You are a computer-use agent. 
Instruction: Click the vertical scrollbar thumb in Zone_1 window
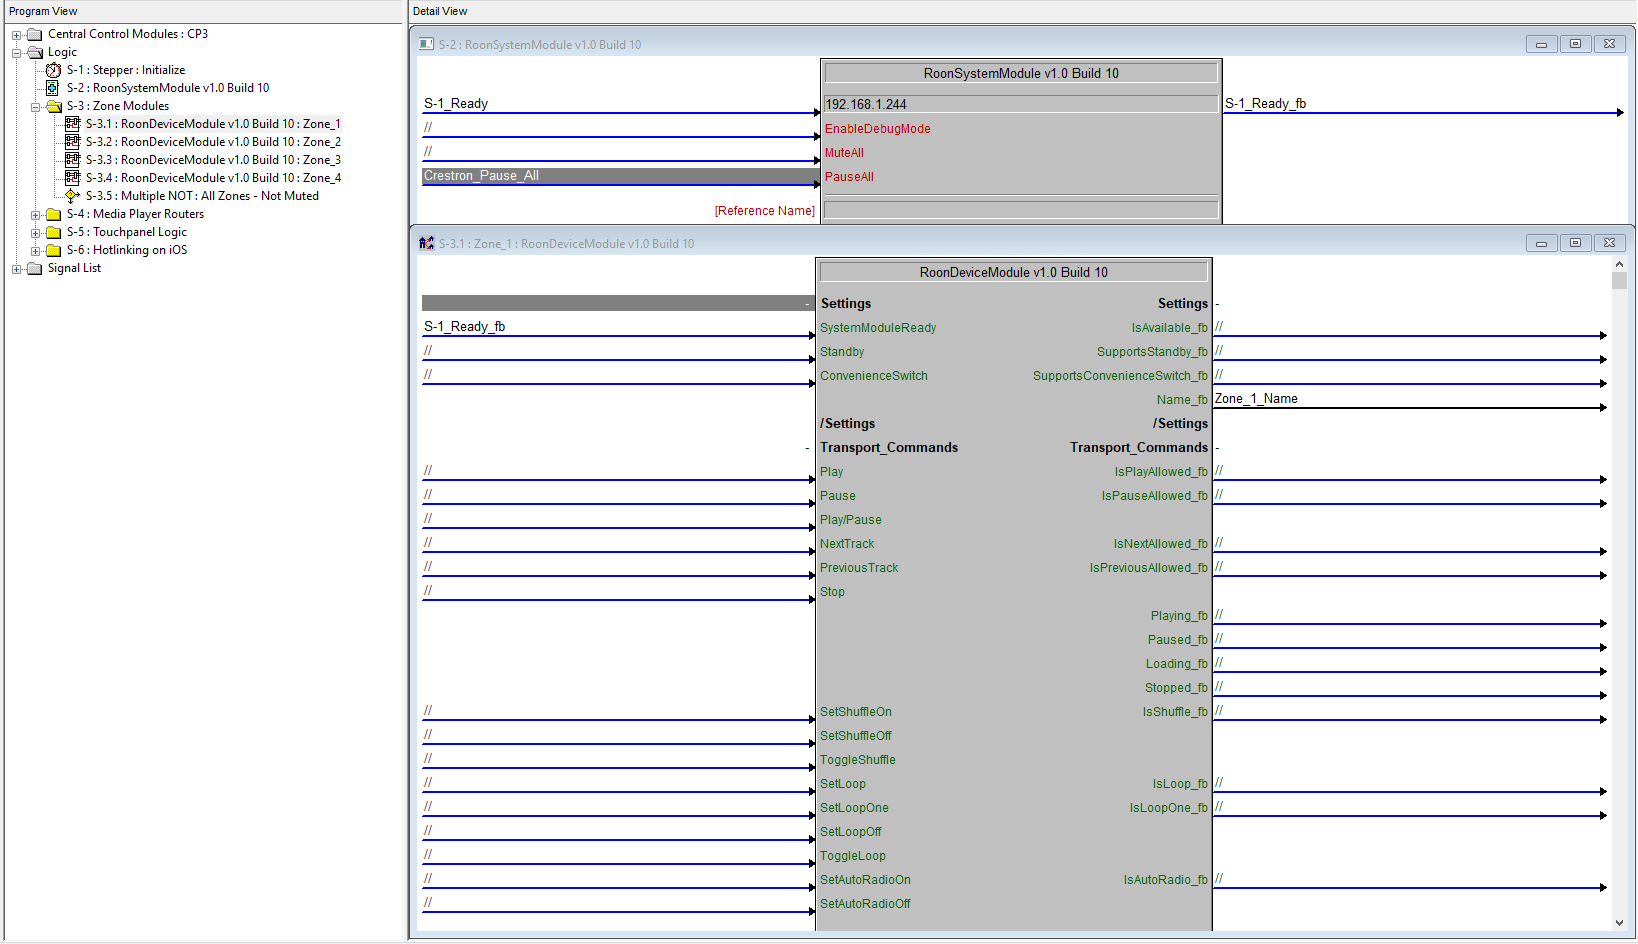pyautogui.click(x=1619, y=281)
